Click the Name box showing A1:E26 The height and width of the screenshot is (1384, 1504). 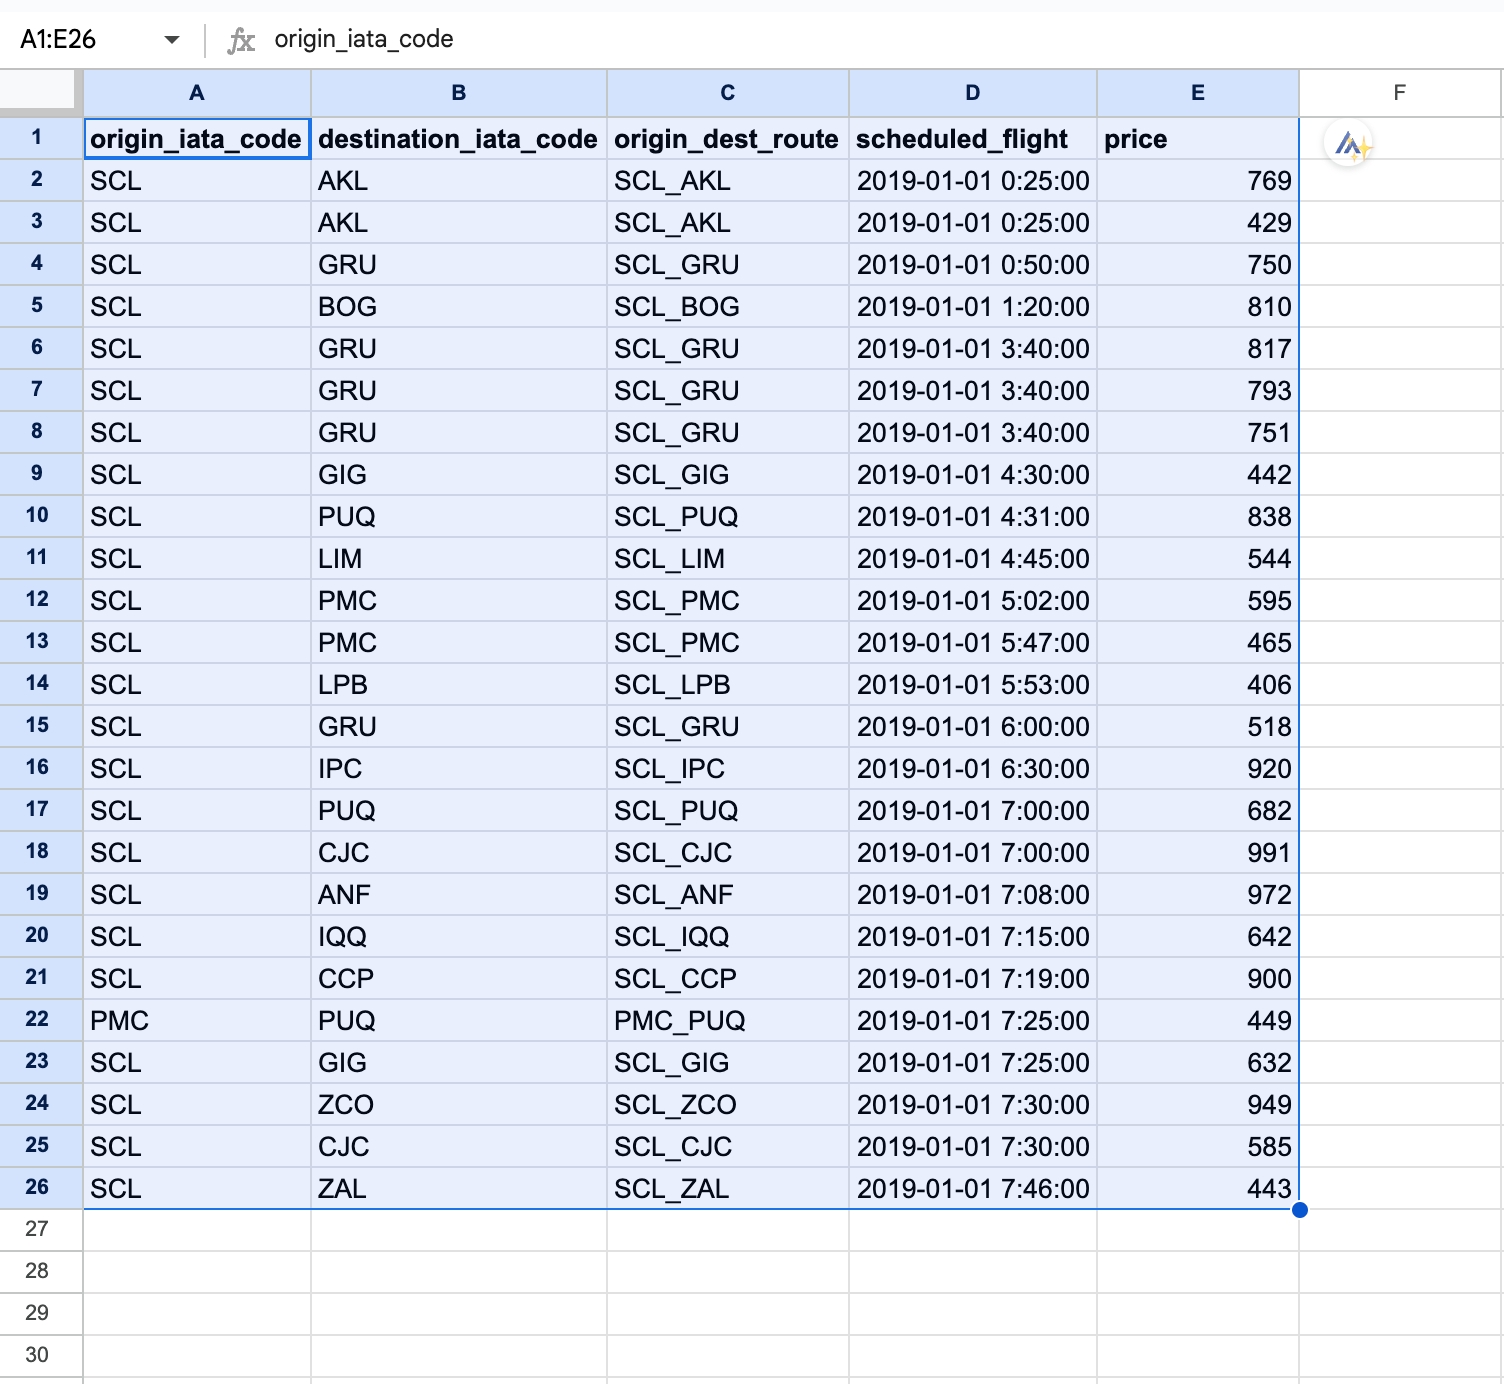click(x=80, y=40)
